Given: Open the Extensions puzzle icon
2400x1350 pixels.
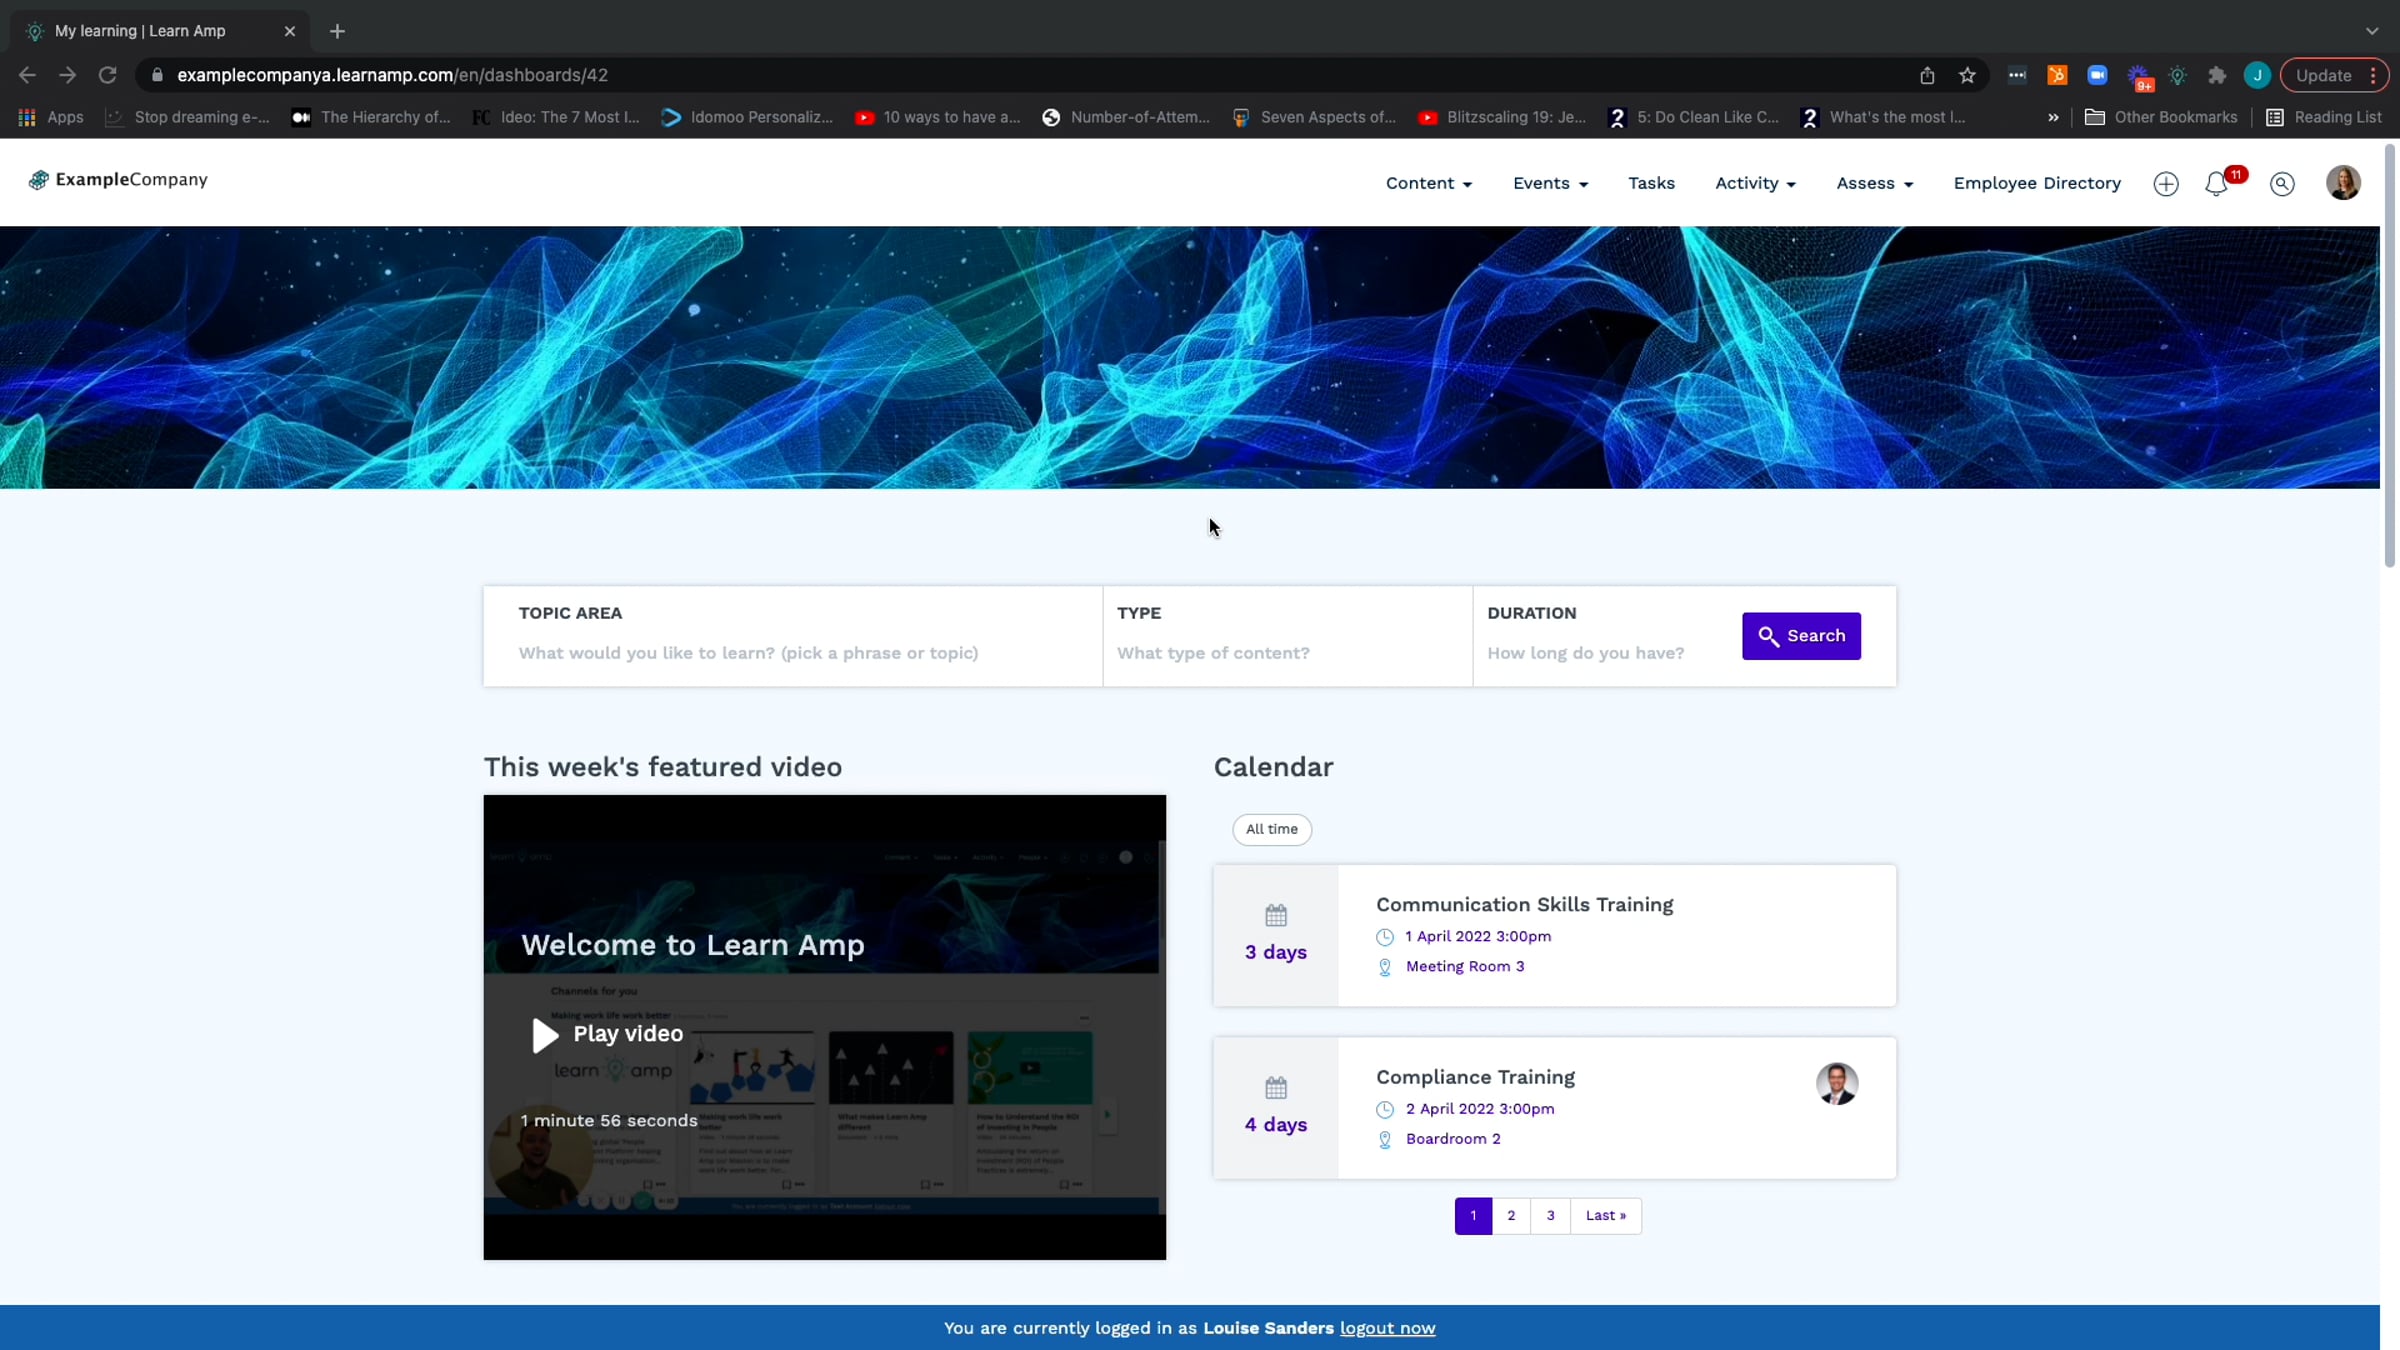Looking at the screenshot, I should pos(2217,75).
